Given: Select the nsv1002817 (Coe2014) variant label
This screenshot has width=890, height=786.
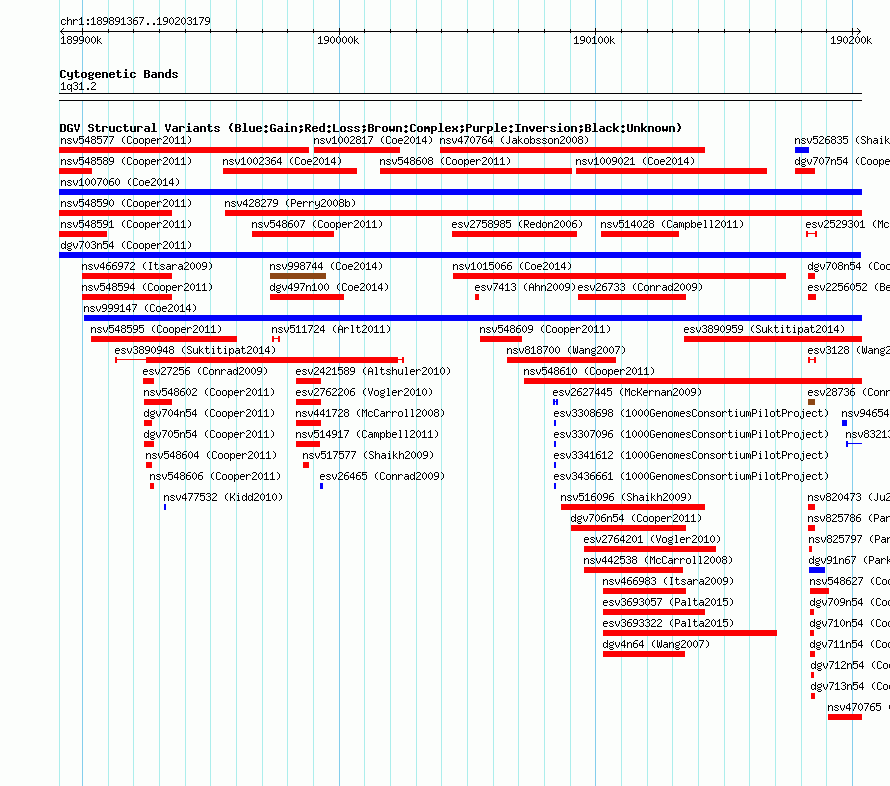Looking at the screenshot, I should pos(373,140).
